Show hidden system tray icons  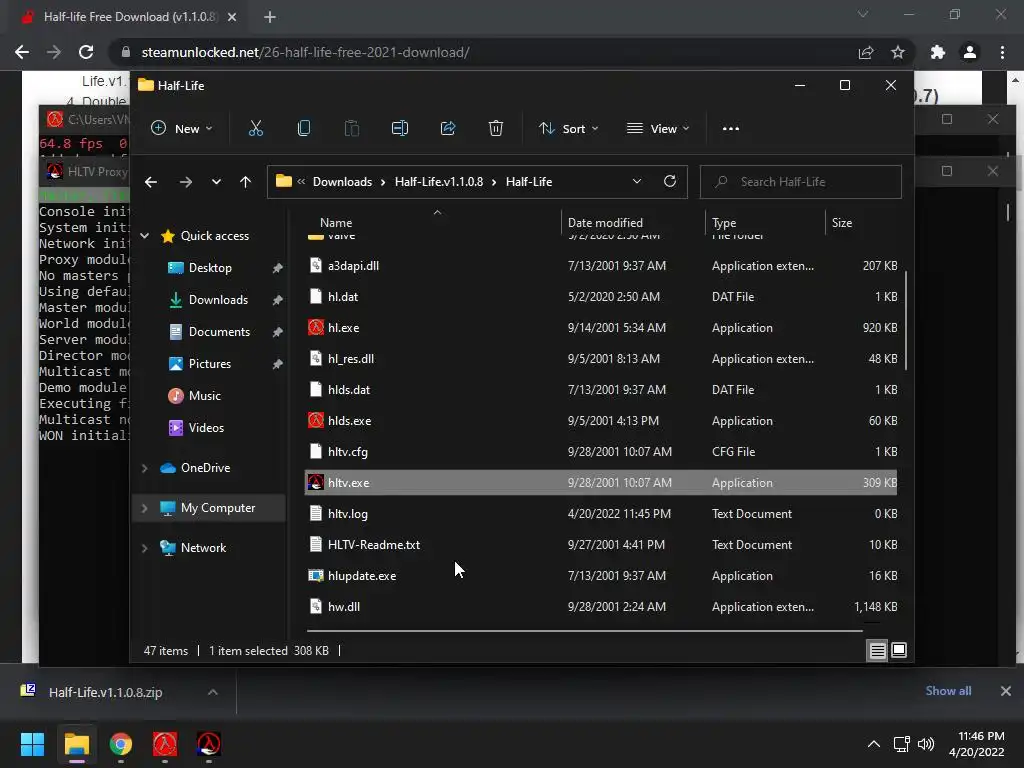pos(873,744)
